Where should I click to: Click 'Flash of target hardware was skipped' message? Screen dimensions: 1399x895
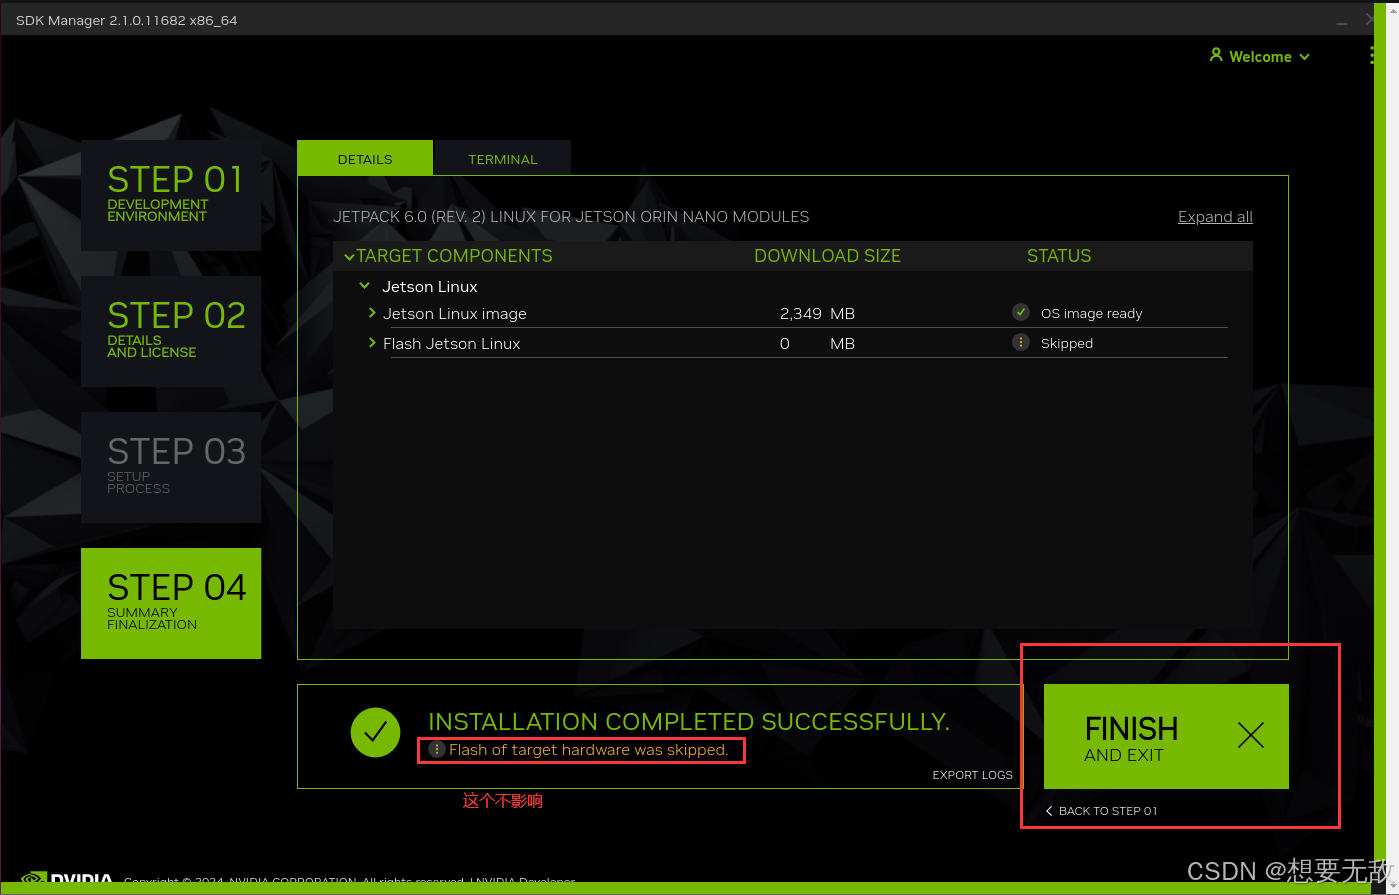(x=589, y=750)
